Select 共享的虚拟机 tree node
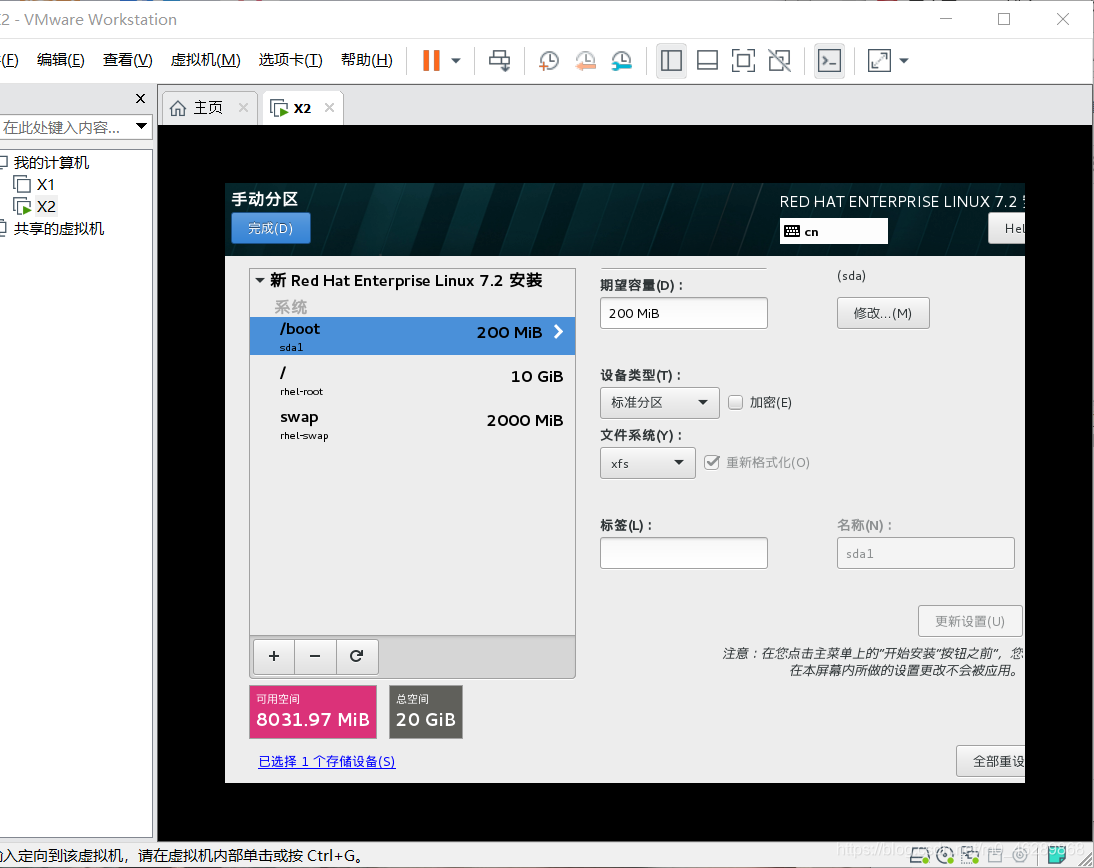Image resolution: width=1094 pixels, height=868 pixels. (x=59, y=229)
